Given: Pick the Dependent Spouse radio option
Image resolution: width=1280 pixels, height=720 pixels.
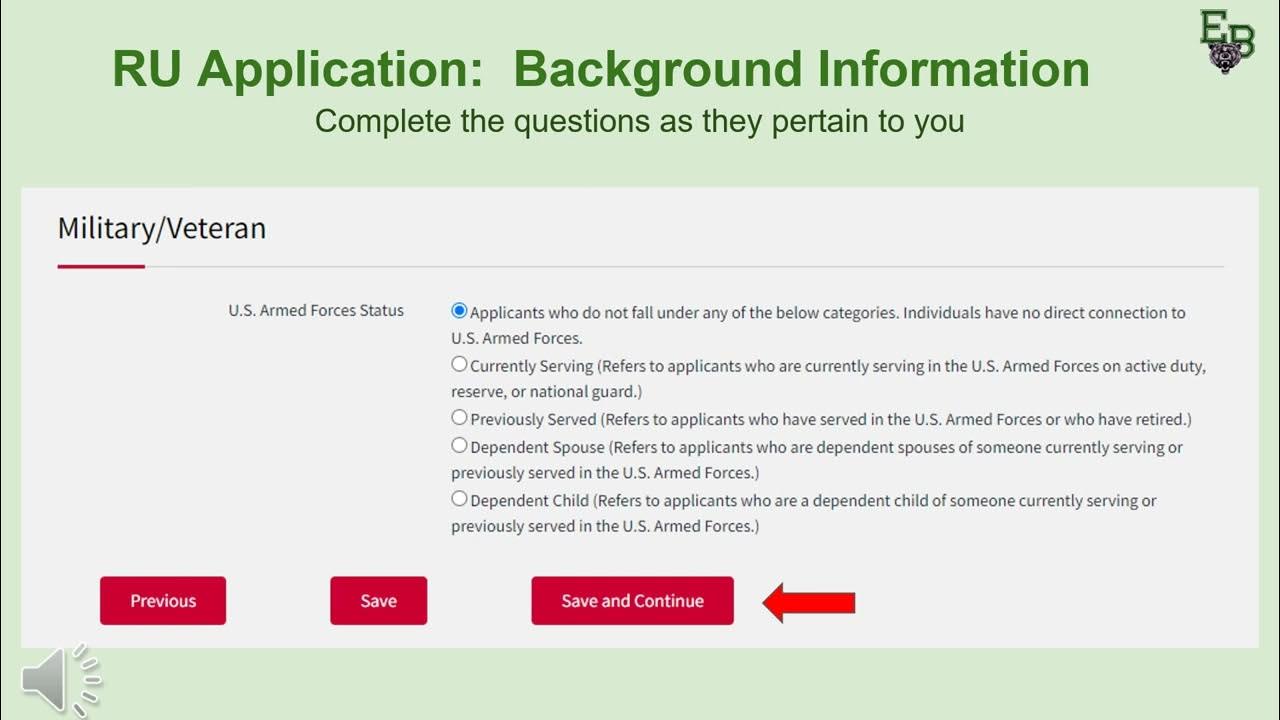Looking at the screenshot, I should (x=459, y=445).
